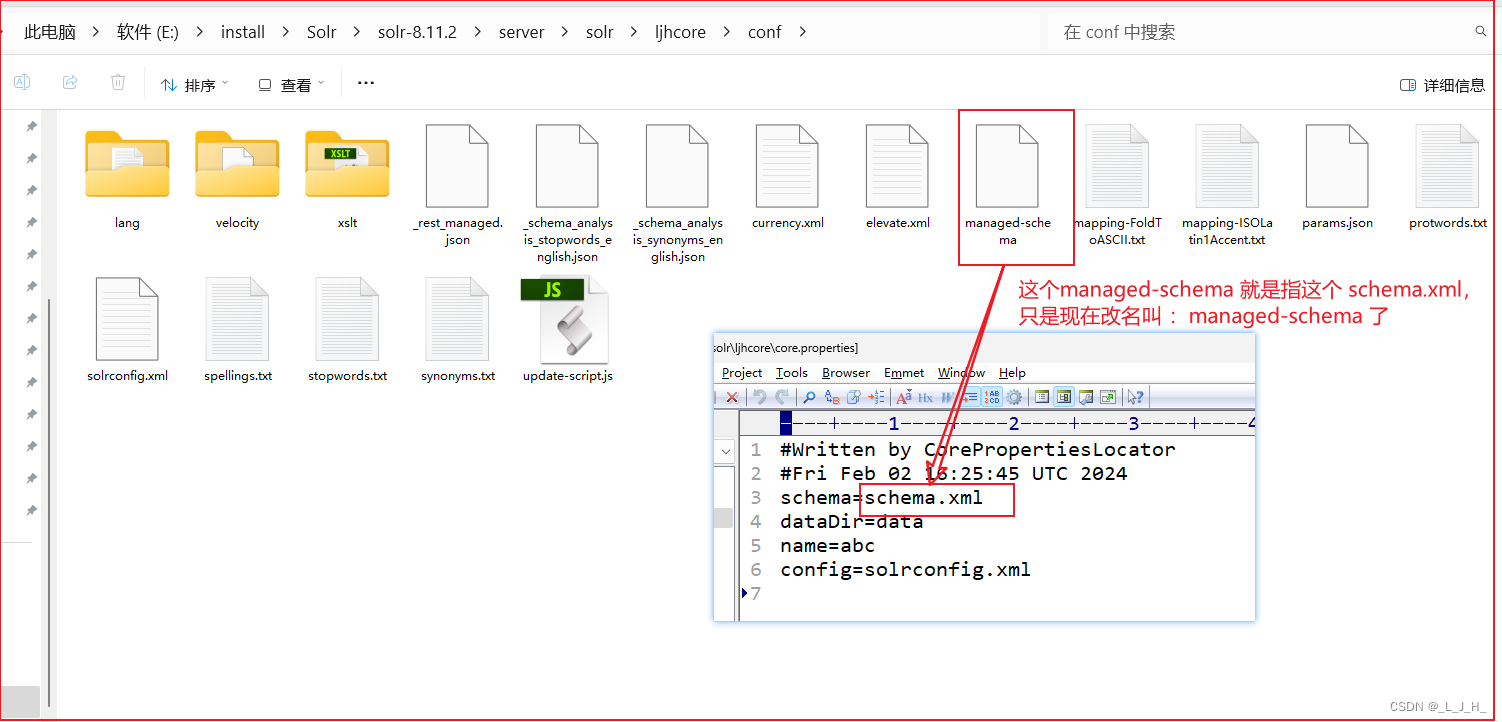Open the Replace tool icon (A to B)
This screenshot has height=722, width=1502.
pyautogui.click(x=832, y=397)
